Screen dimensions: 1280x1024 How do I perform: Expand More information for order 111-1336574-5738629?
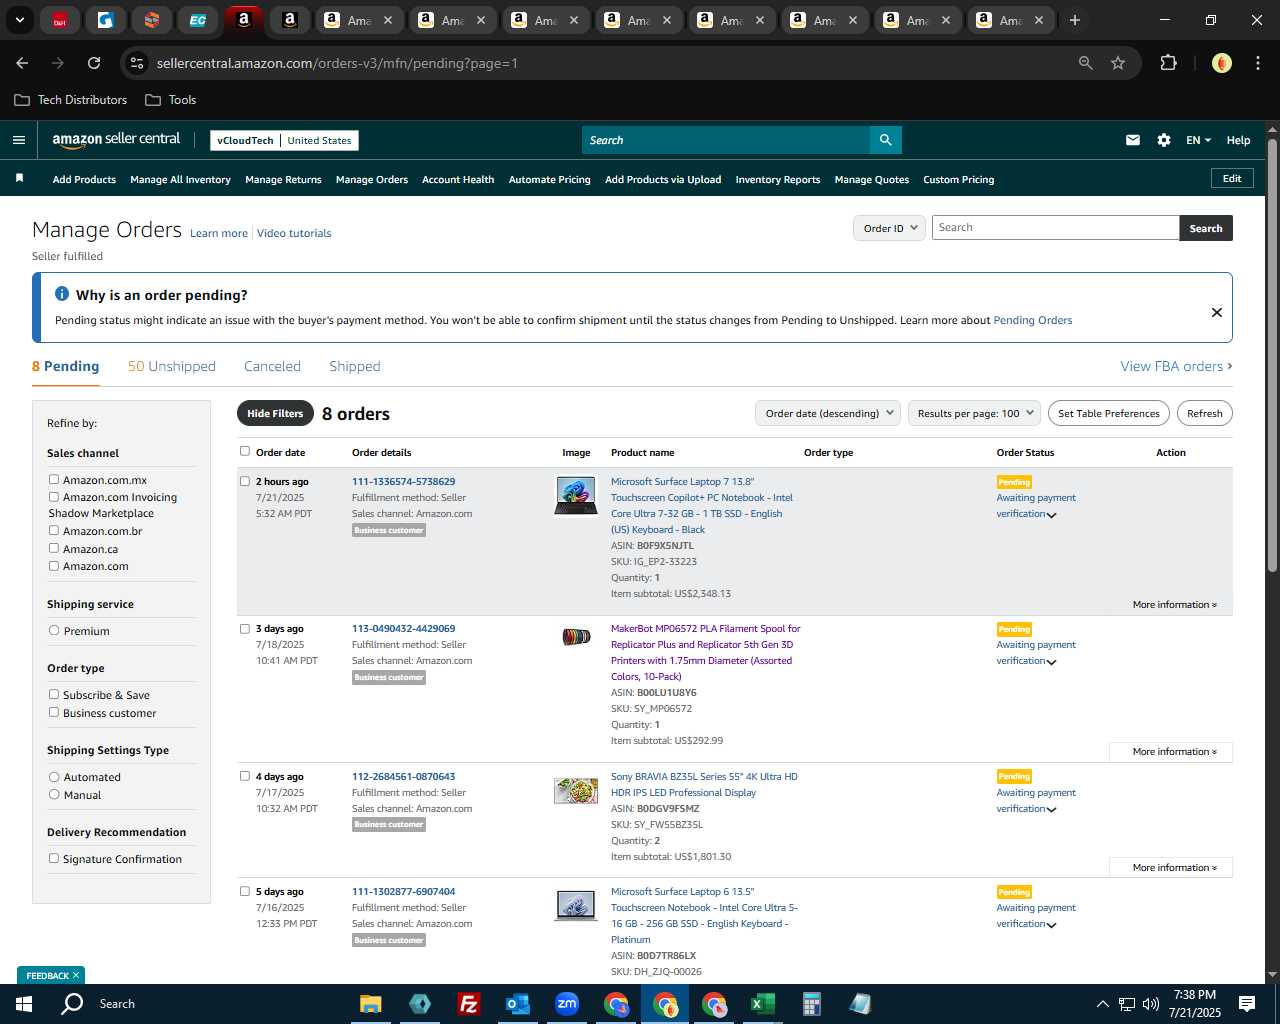pos(1174,604)
